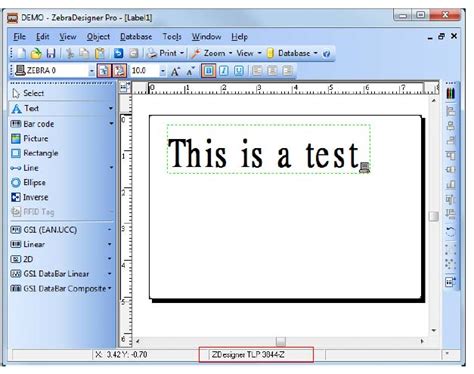Click the Open file folder icon
Image resolution: width=474 pixels, height=374 pixels.
(36, 53)
